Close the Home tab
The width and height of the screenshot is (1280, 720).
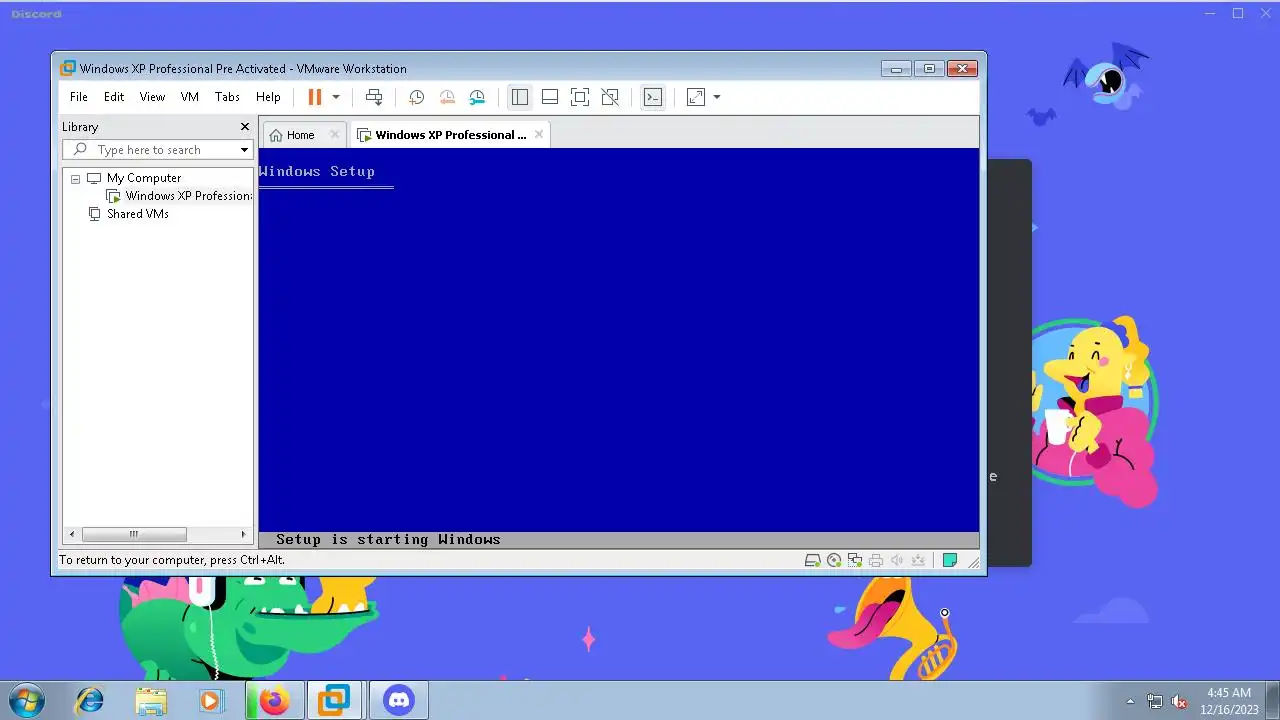tap(335, 135)
